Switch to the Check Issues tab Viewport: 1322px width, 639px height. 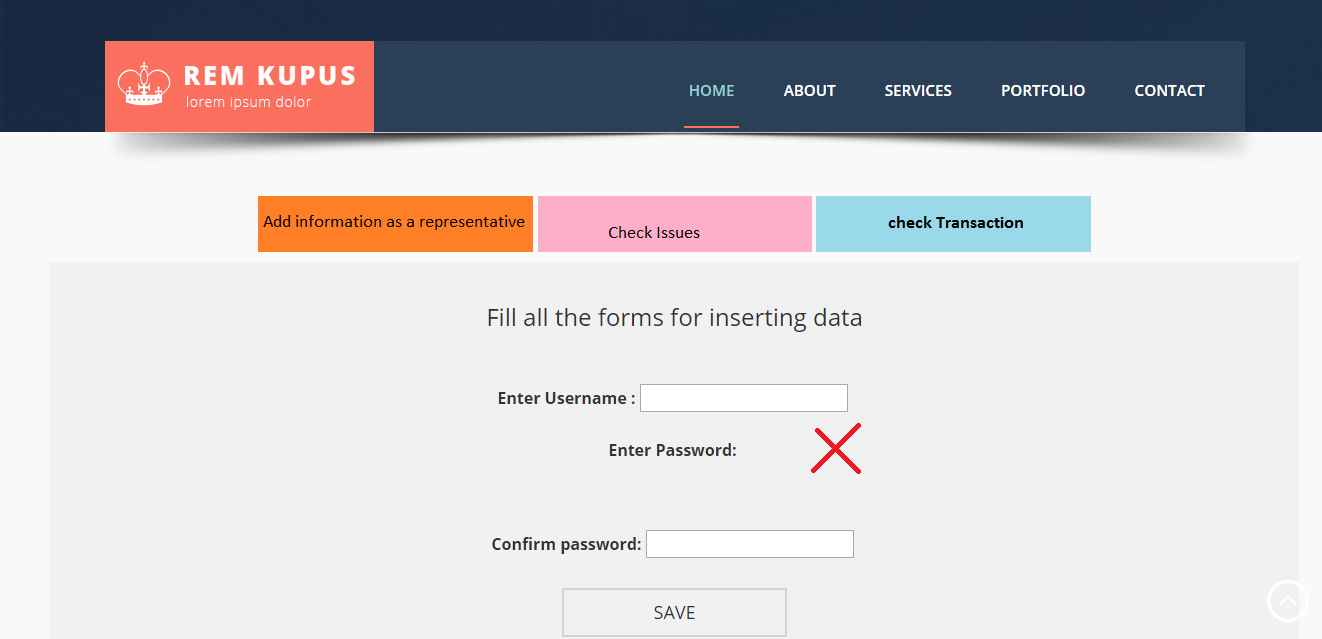pos(675,224)
